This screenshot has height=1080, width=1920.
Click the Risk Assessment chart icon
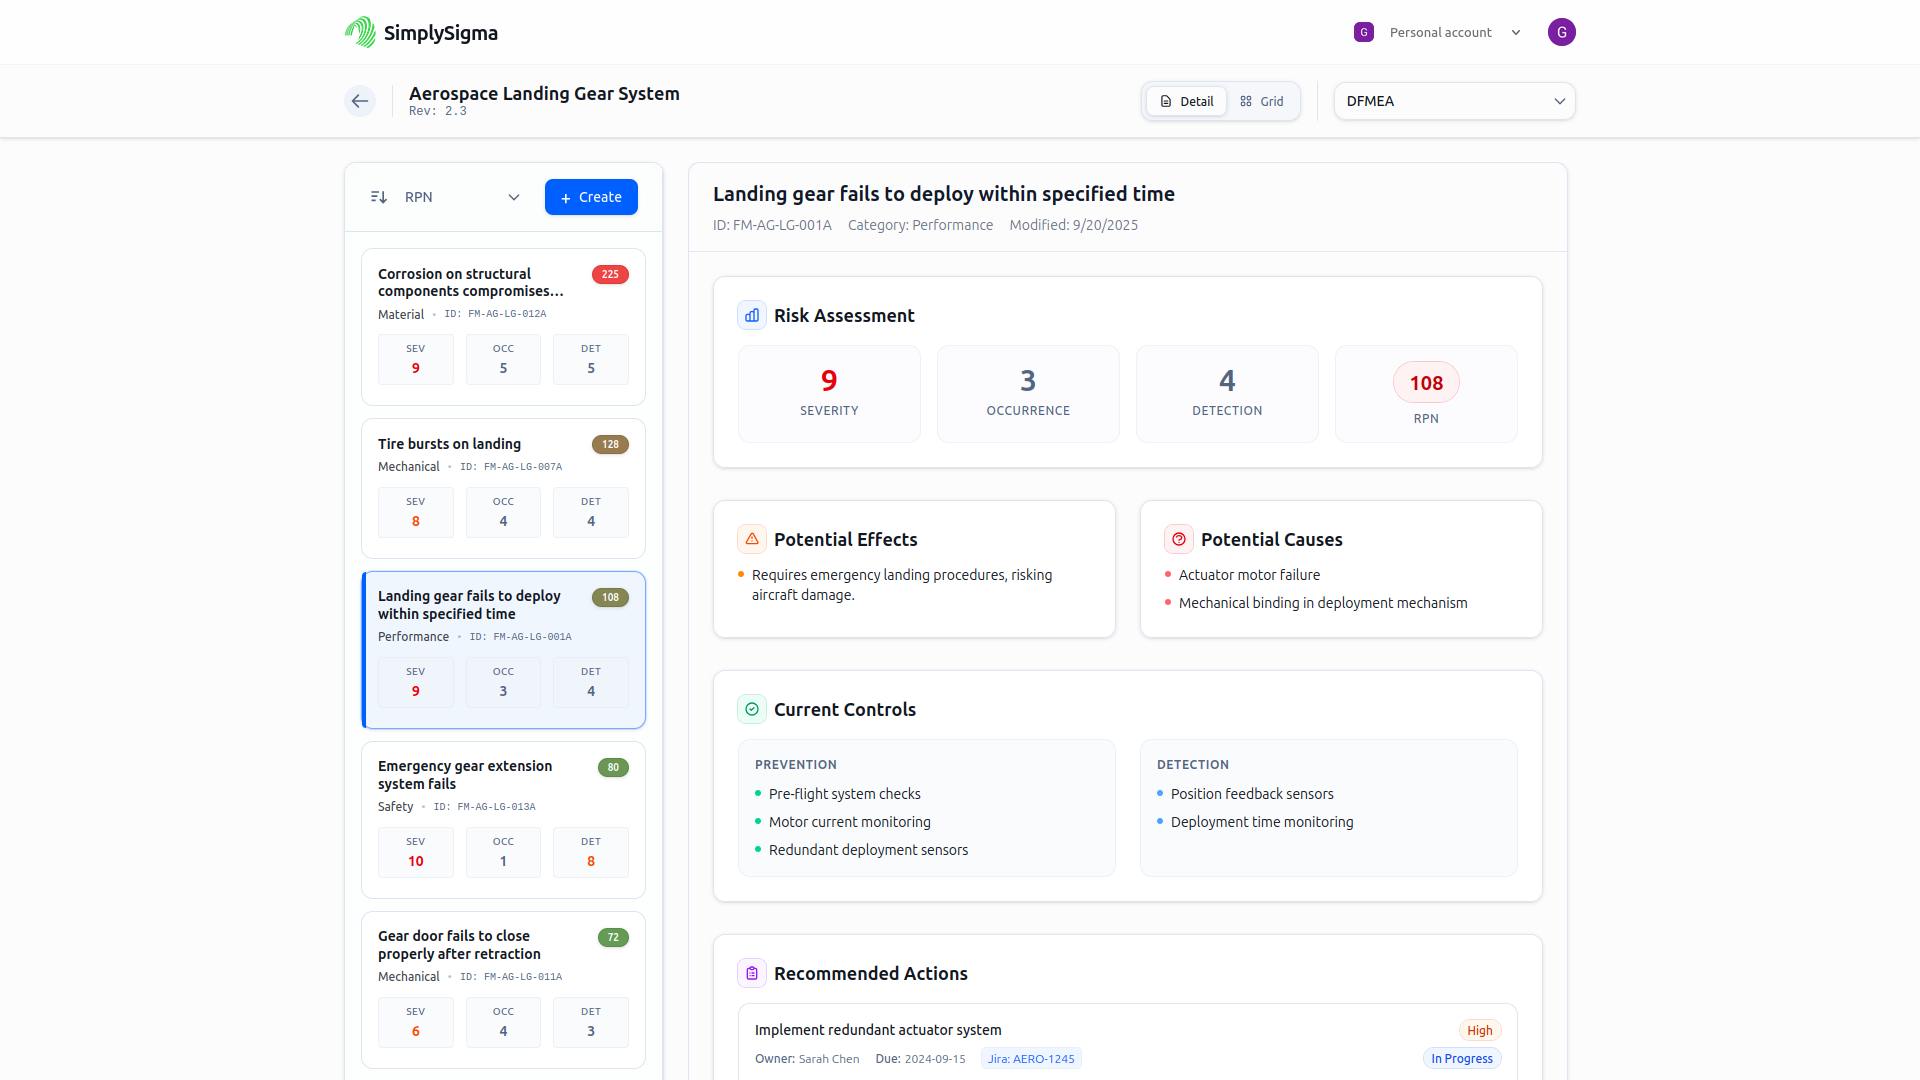[752, 315]
